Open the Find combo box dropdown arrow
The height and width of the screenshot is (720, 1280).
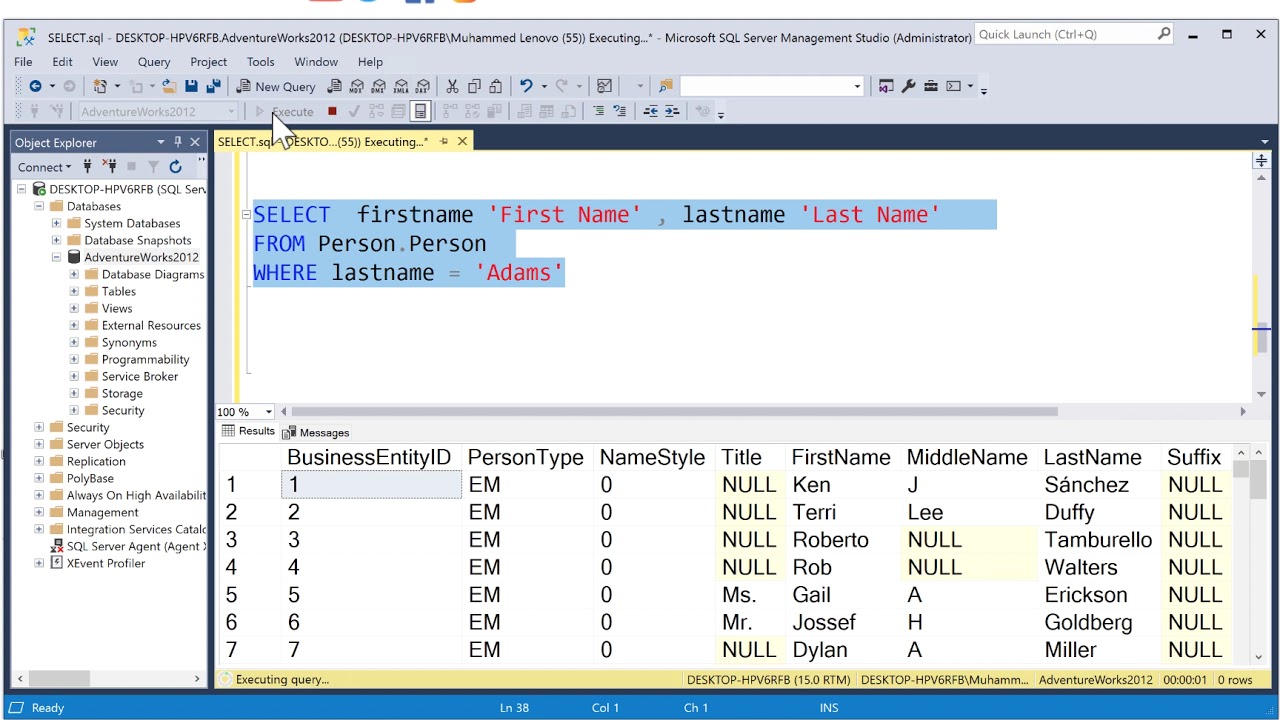857,86
